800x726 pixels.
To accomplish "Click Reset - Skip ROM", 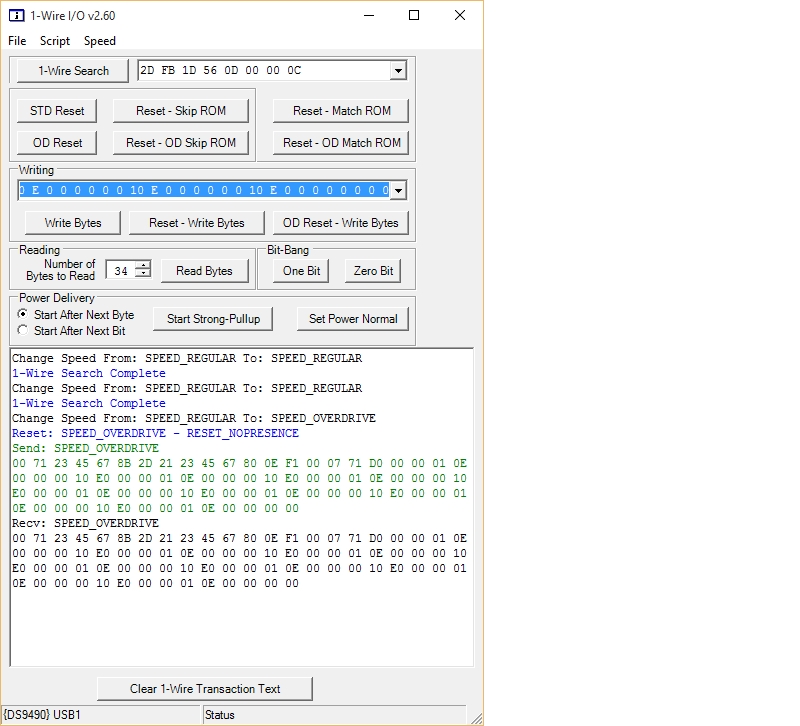I will (x=181, y=111).
